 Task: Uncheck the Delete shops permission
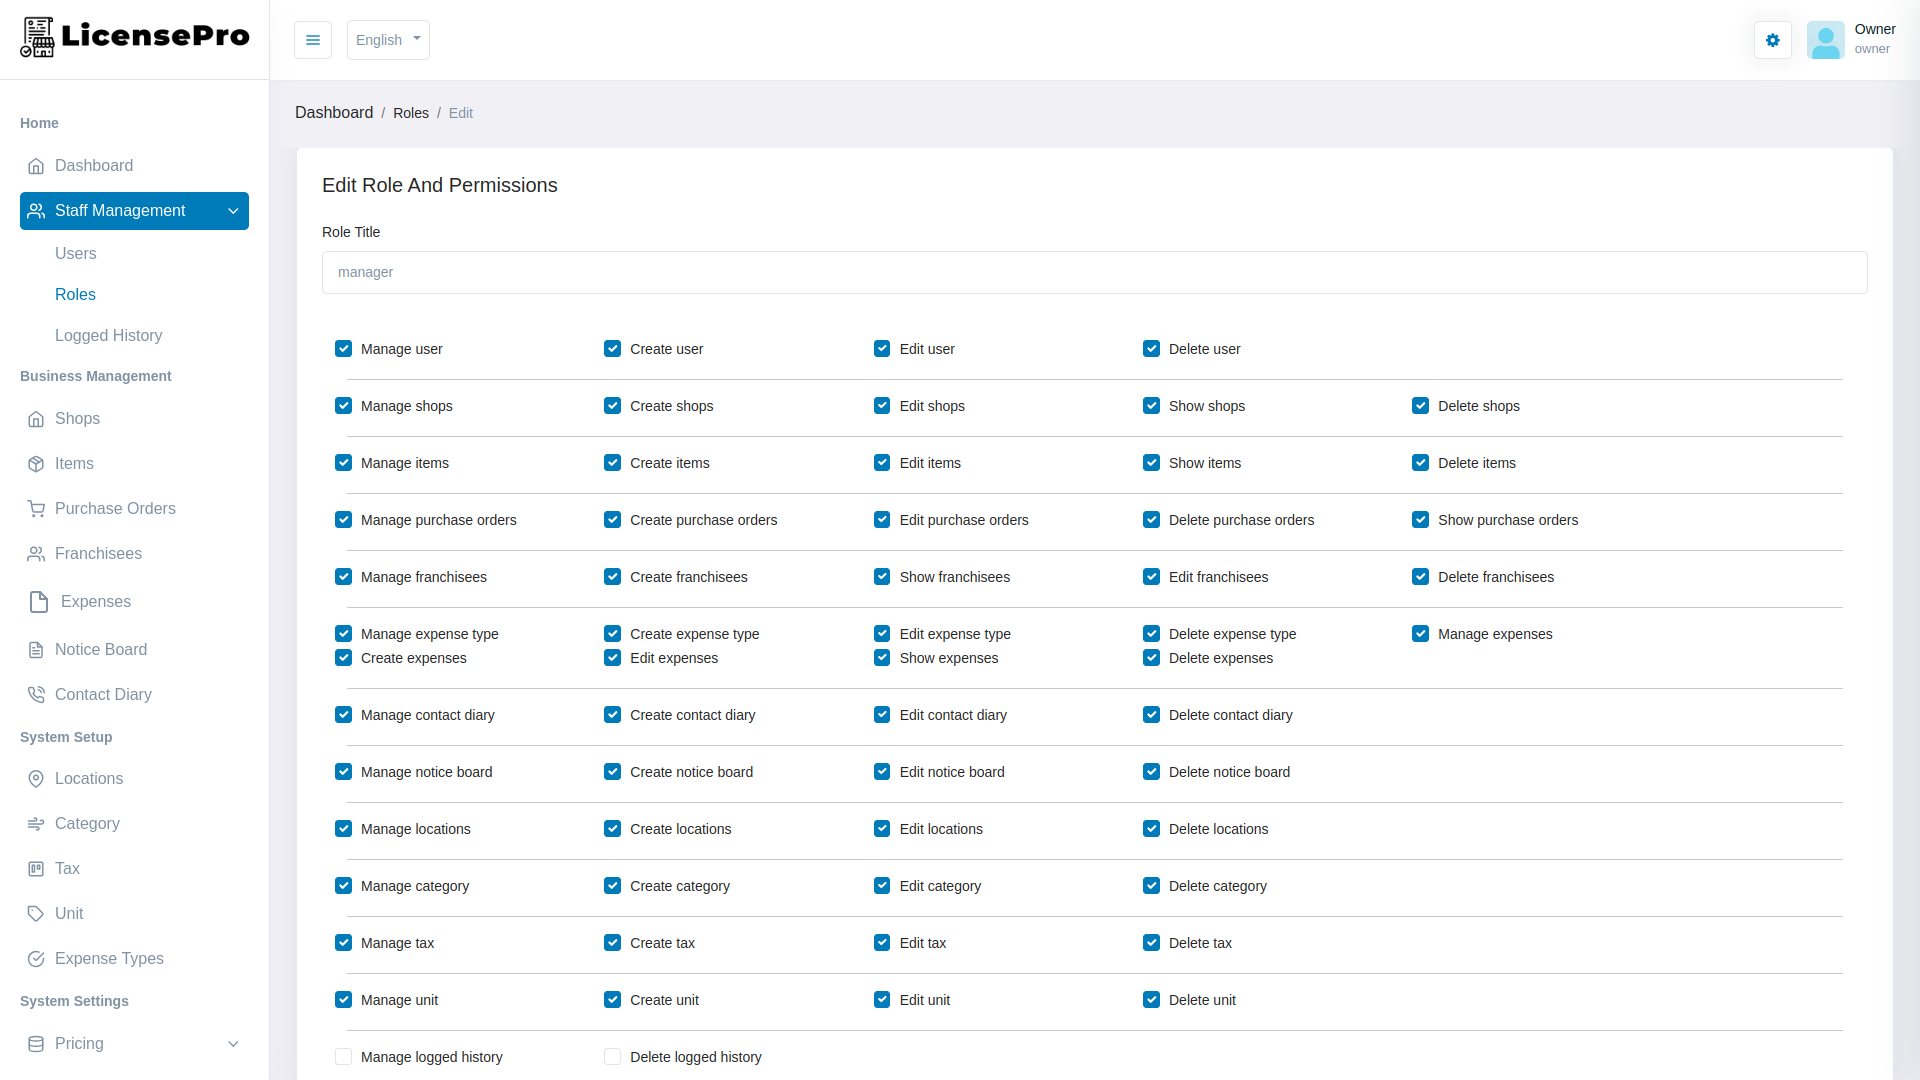pos(1421,405)
